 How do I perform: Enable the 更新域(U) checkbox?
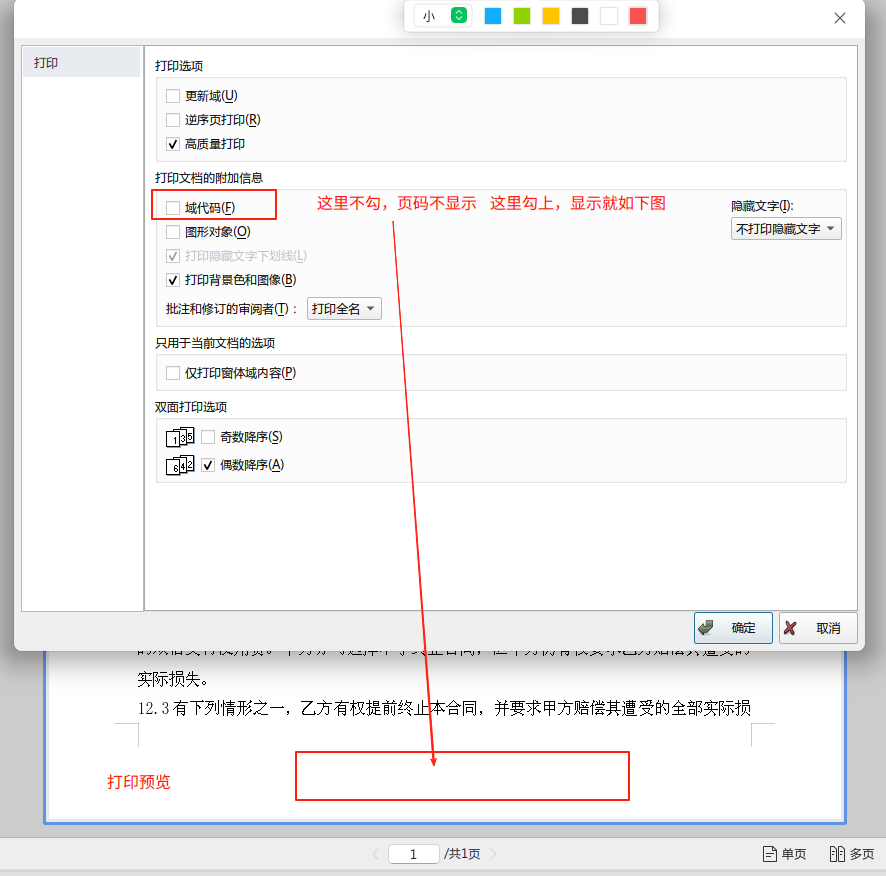point(173,96)
